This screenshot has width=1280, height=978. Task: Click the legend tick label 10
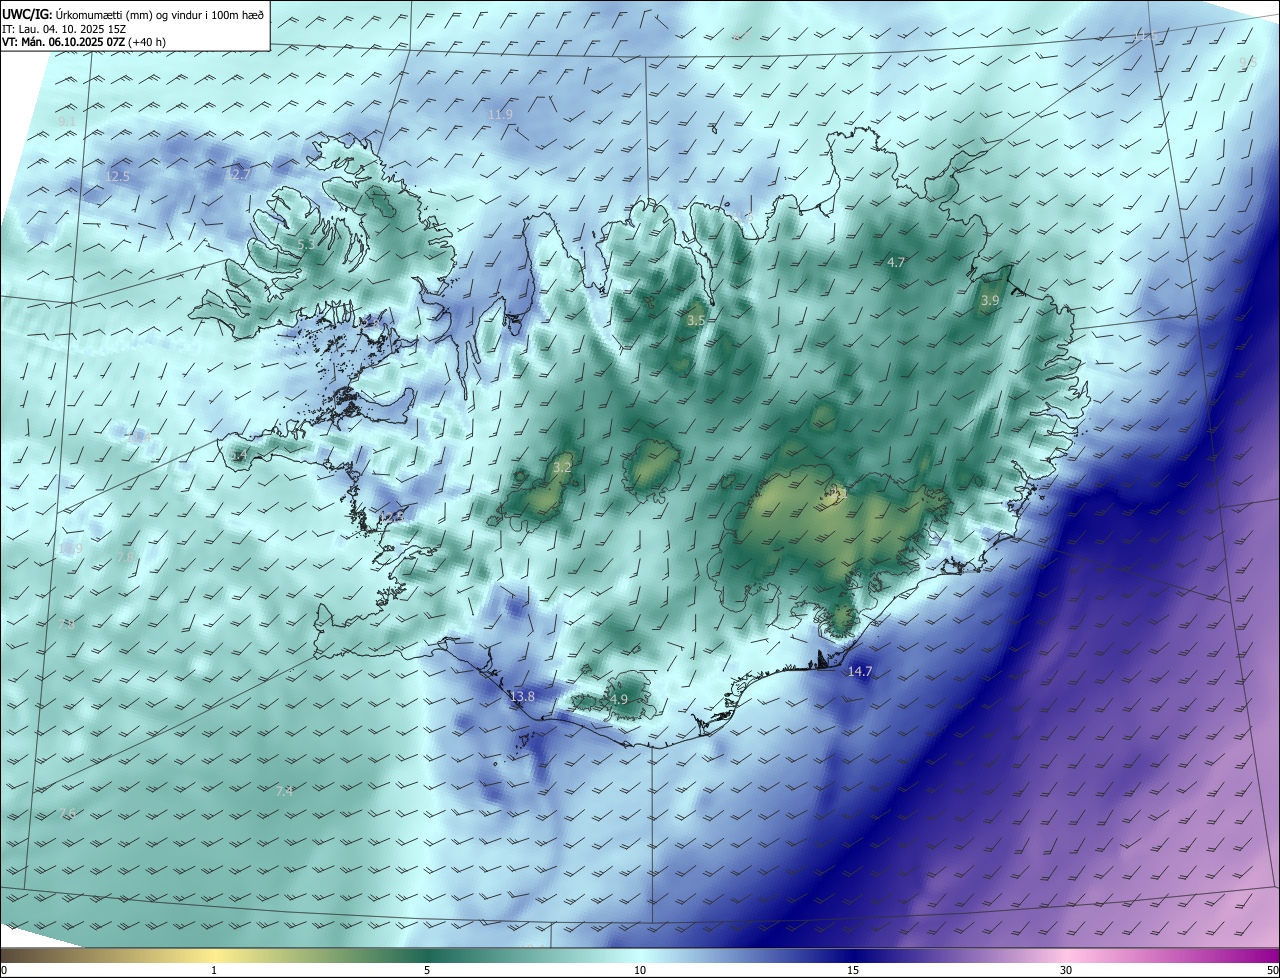coord(640,970)
